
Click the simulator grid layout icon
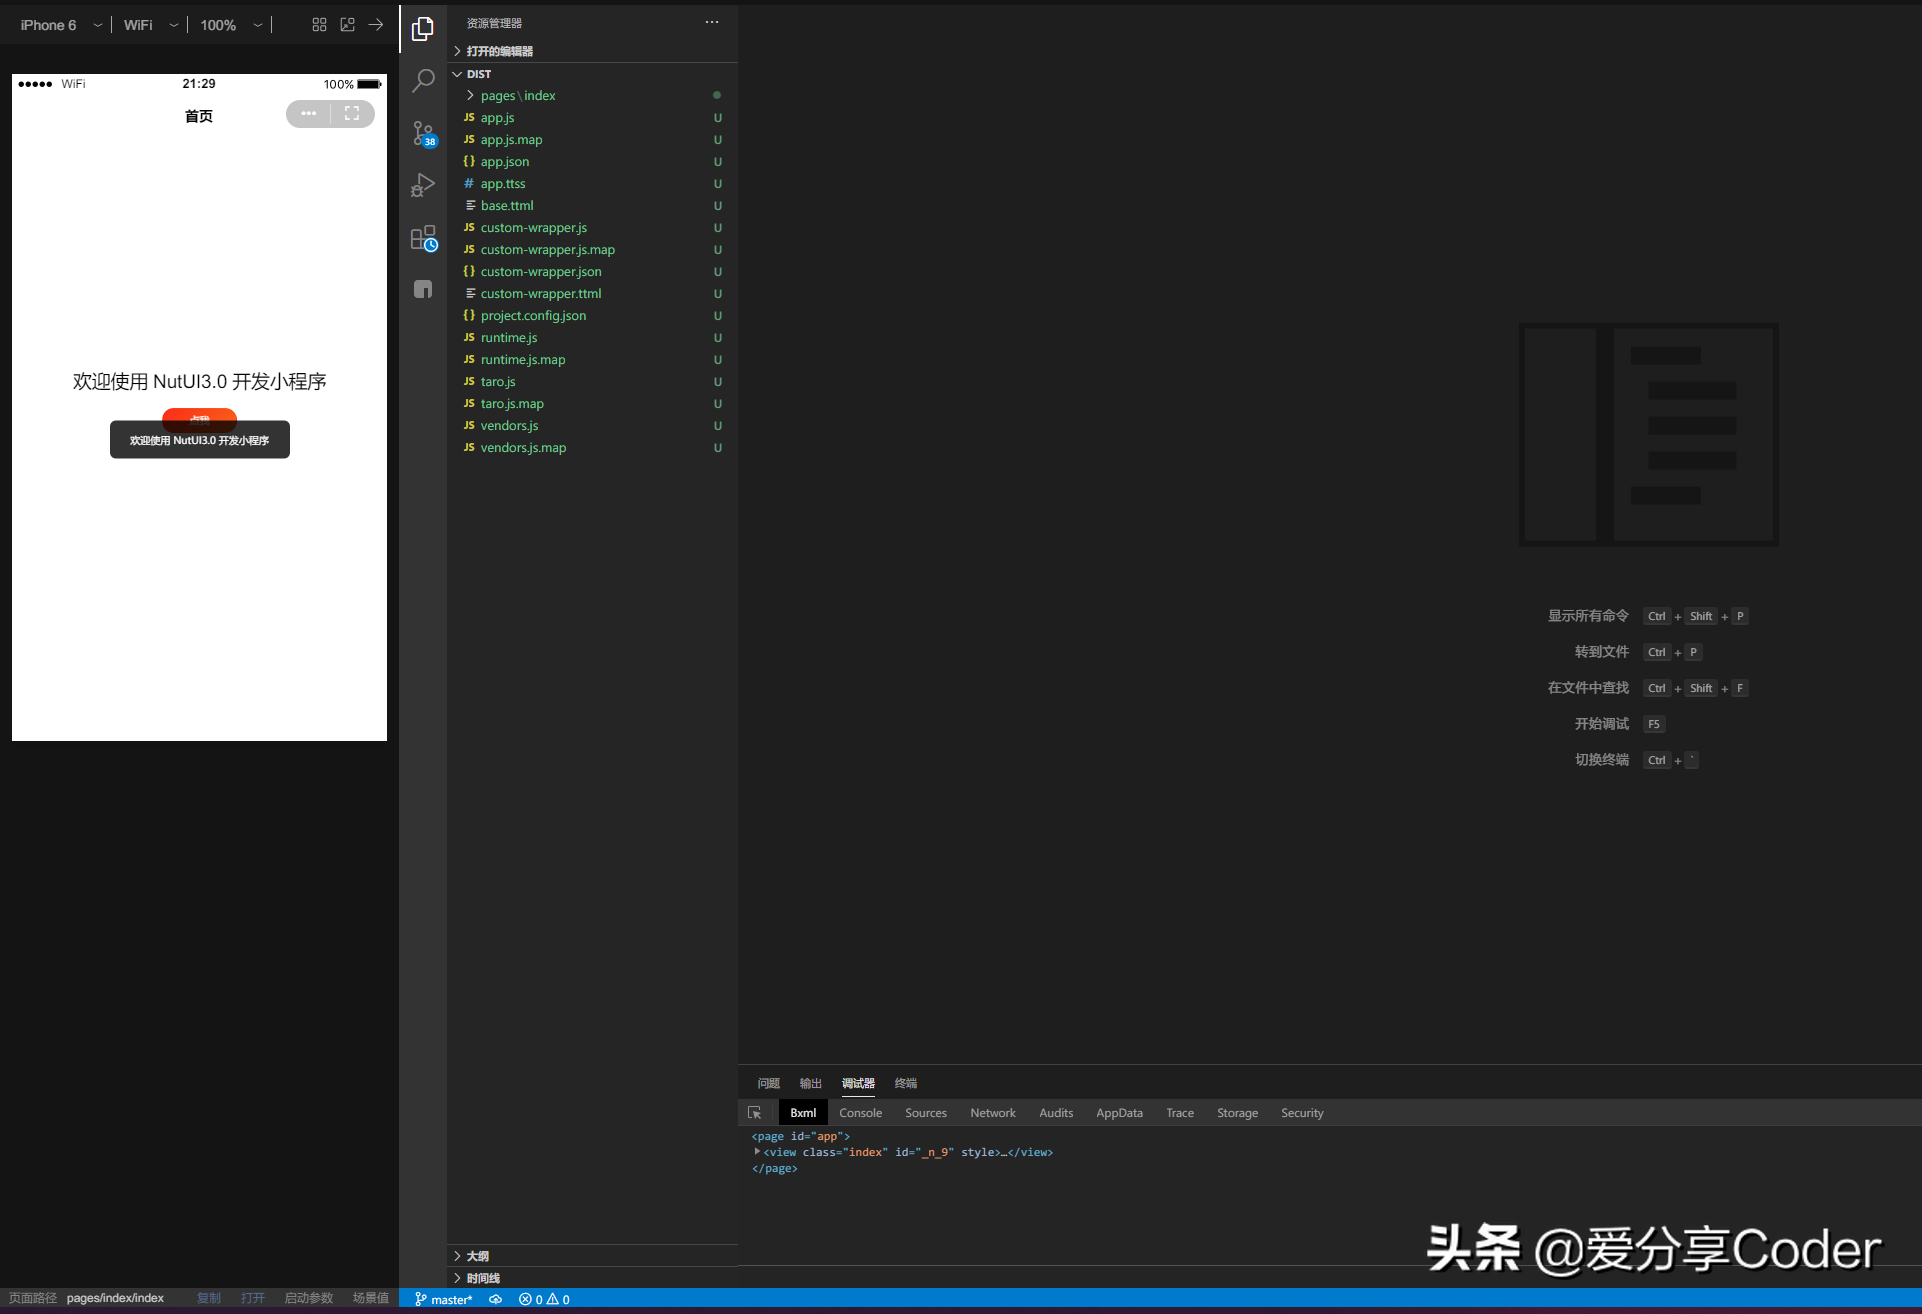[319, 25]
